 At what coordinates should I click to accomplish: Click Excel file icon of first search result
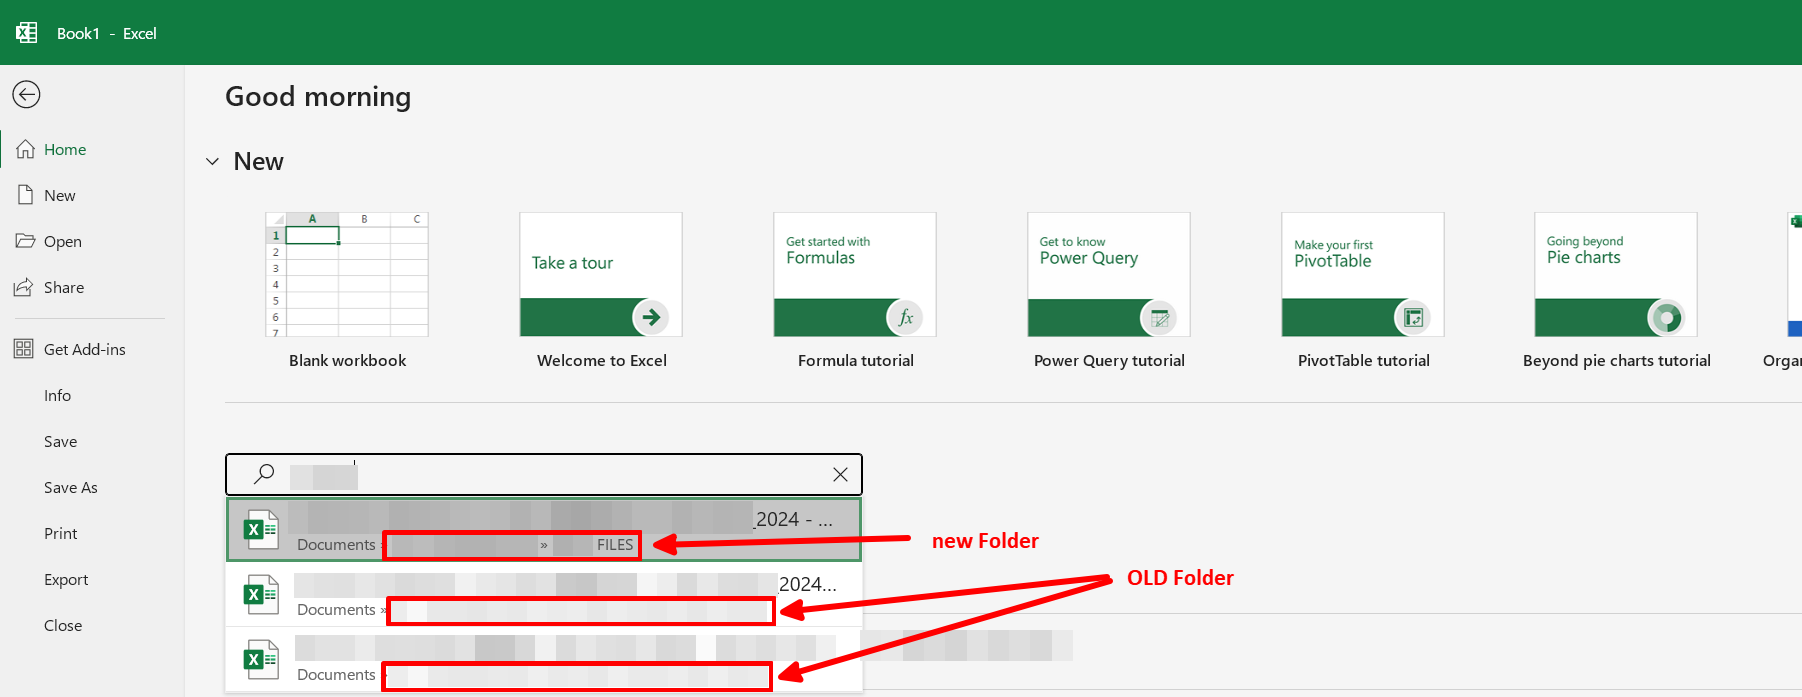[x=261, y=530]
